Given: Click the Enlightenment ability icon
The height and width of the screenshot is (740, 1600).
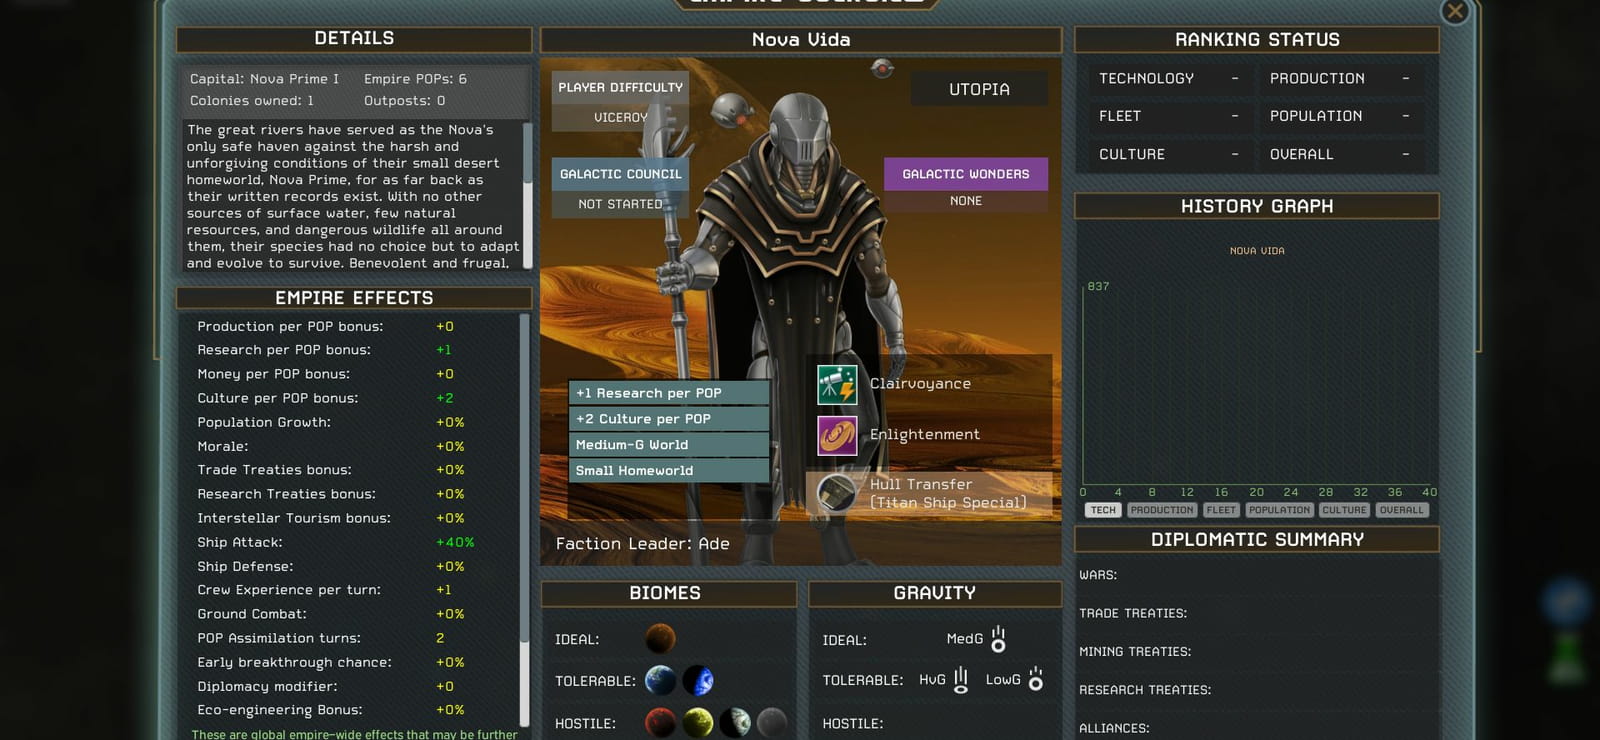Looking at the screenshot, I should point(837,436).
